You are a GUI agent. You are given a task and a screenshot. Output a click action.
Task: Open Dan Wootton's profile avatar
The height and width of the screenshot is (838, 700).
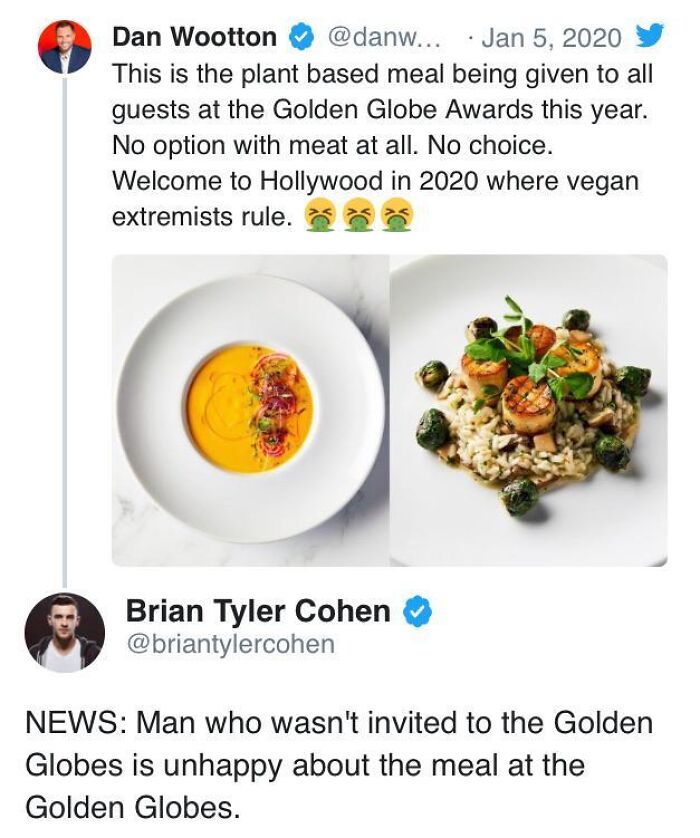click(65, 47)
